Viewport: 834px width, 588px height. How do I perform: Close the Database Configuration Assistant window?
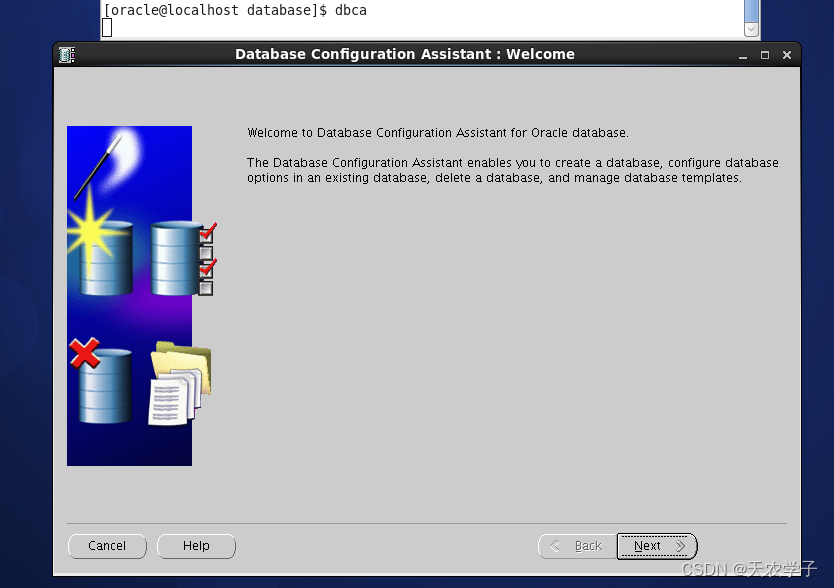(x=787, y=55)
